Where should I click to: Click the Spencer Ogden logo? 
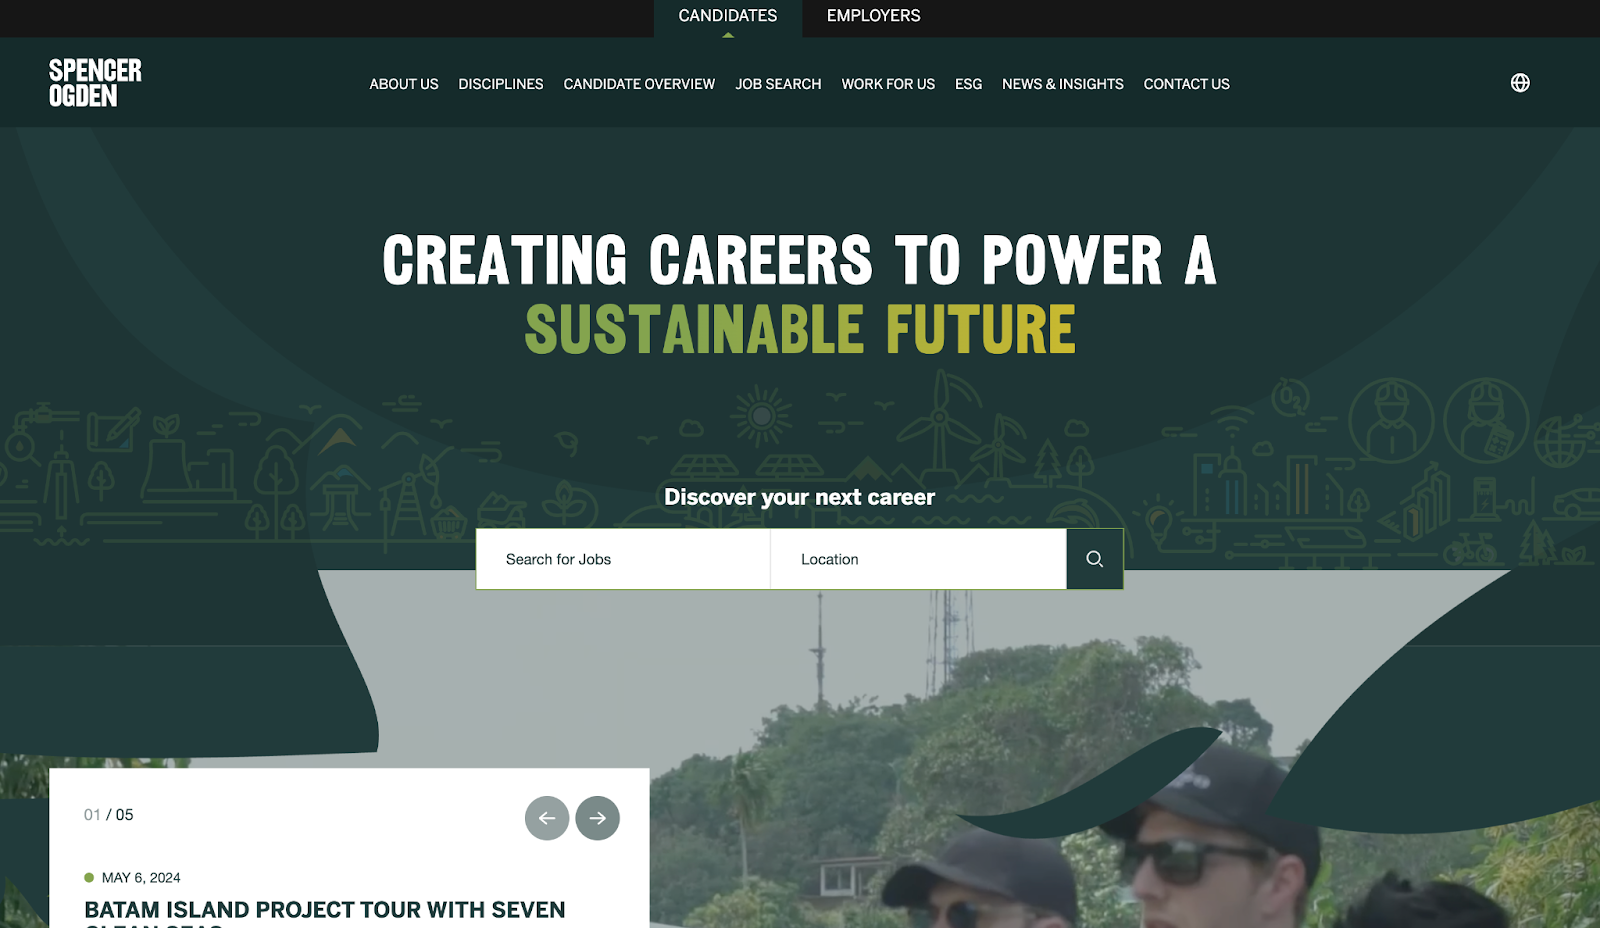click(95, 83)
